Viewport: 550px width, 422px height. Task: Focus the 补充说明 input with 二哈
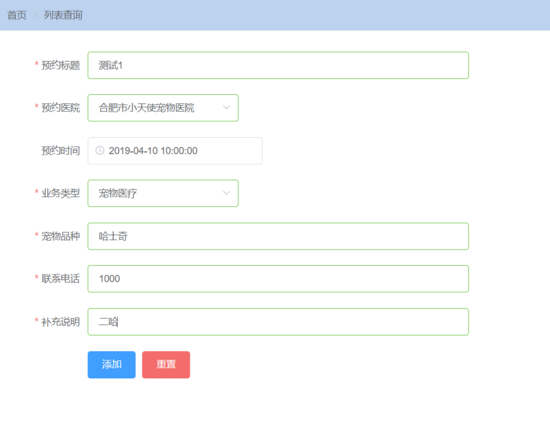click(278, 322)
